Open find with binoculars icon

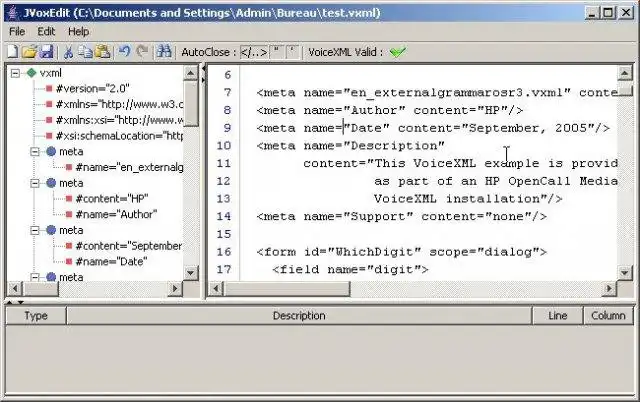tap(164, 52)
